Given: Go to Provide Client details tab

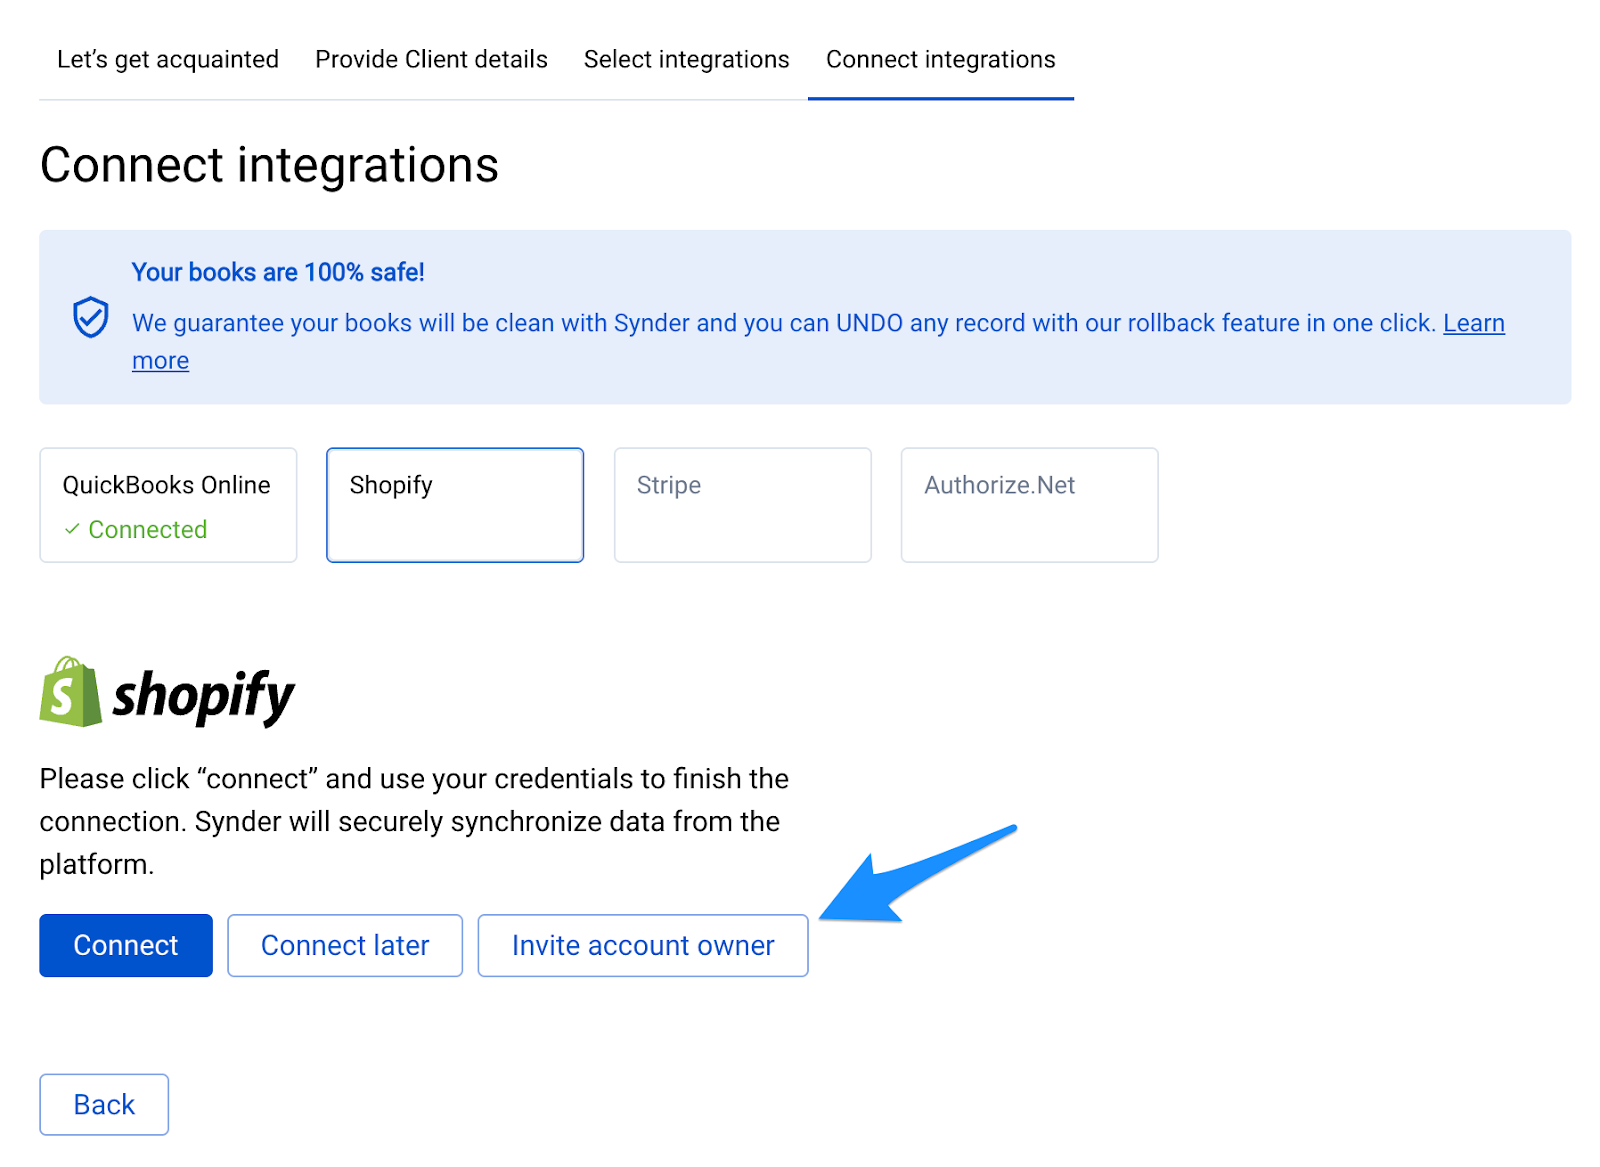Looking at the screenshot, I should 431,60.
